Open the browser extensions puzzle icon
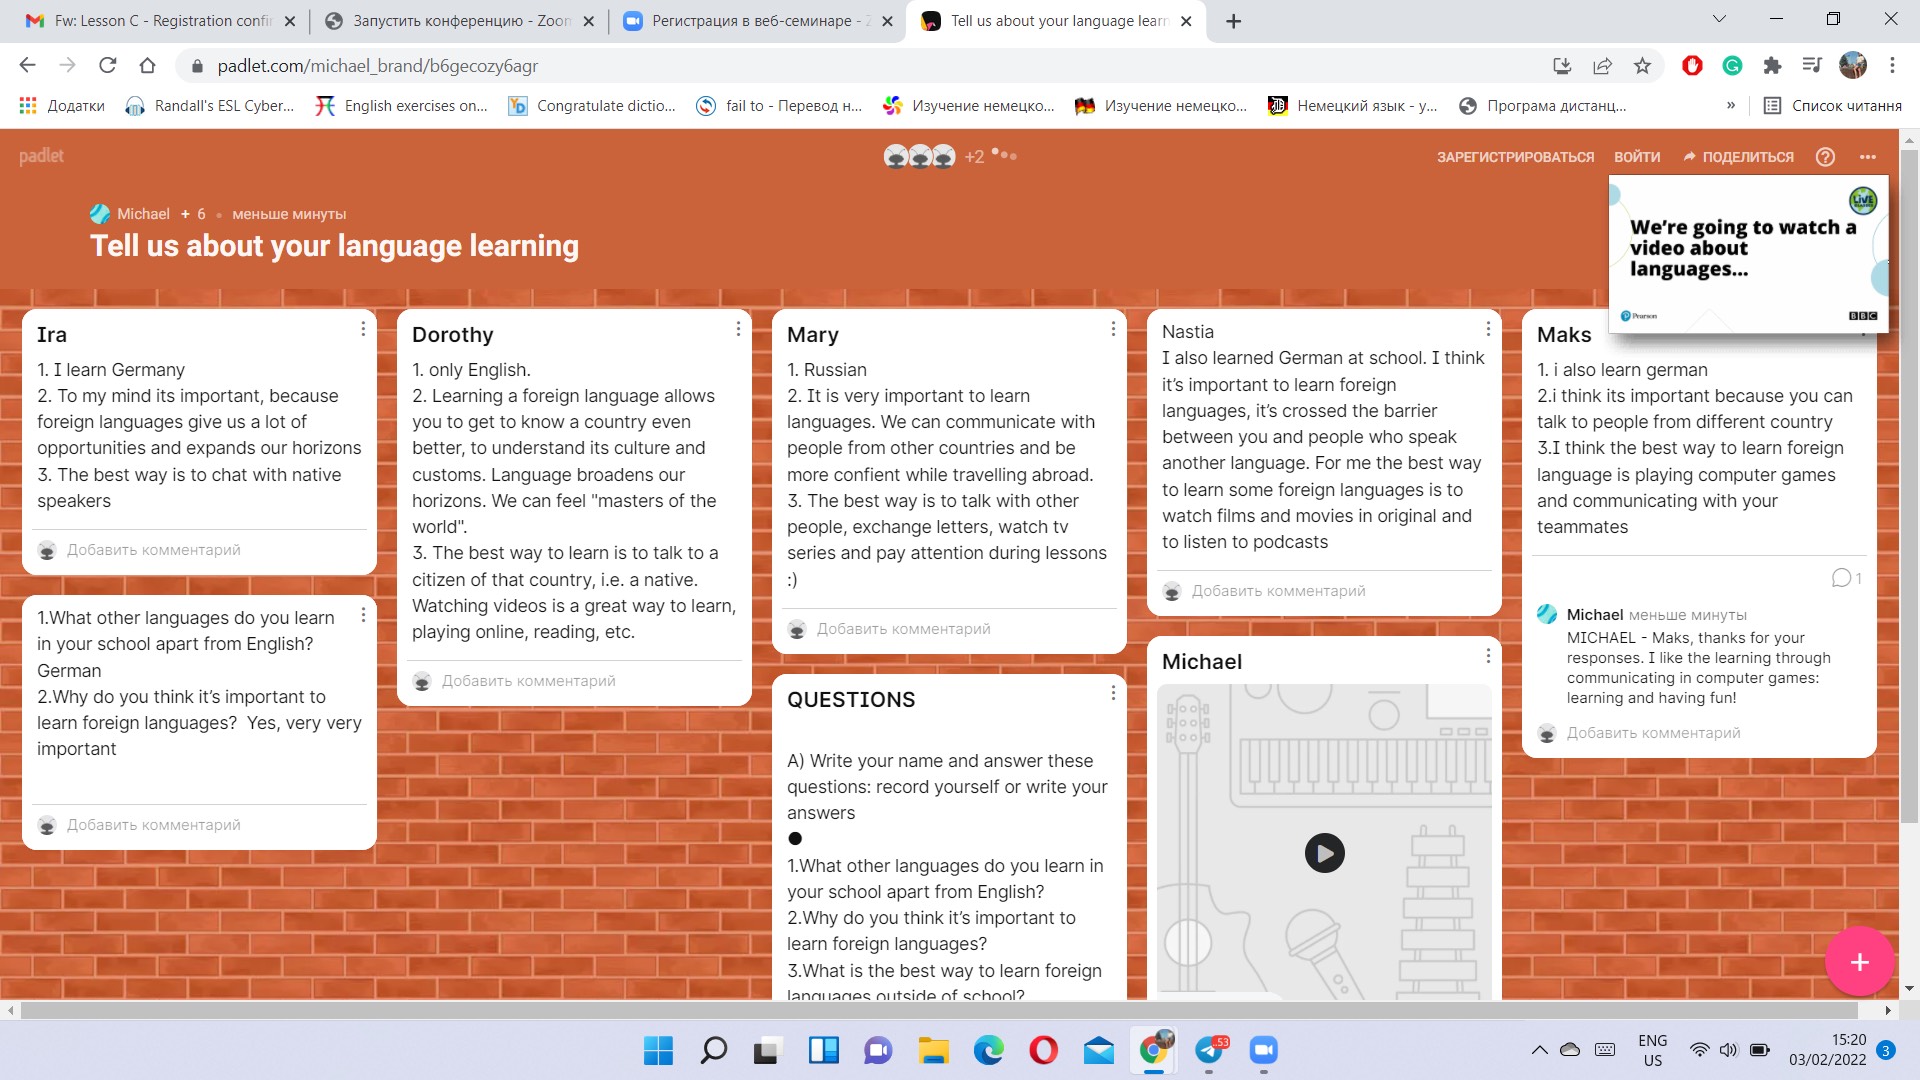1920x1080 pixels. tap(1772, 66)
